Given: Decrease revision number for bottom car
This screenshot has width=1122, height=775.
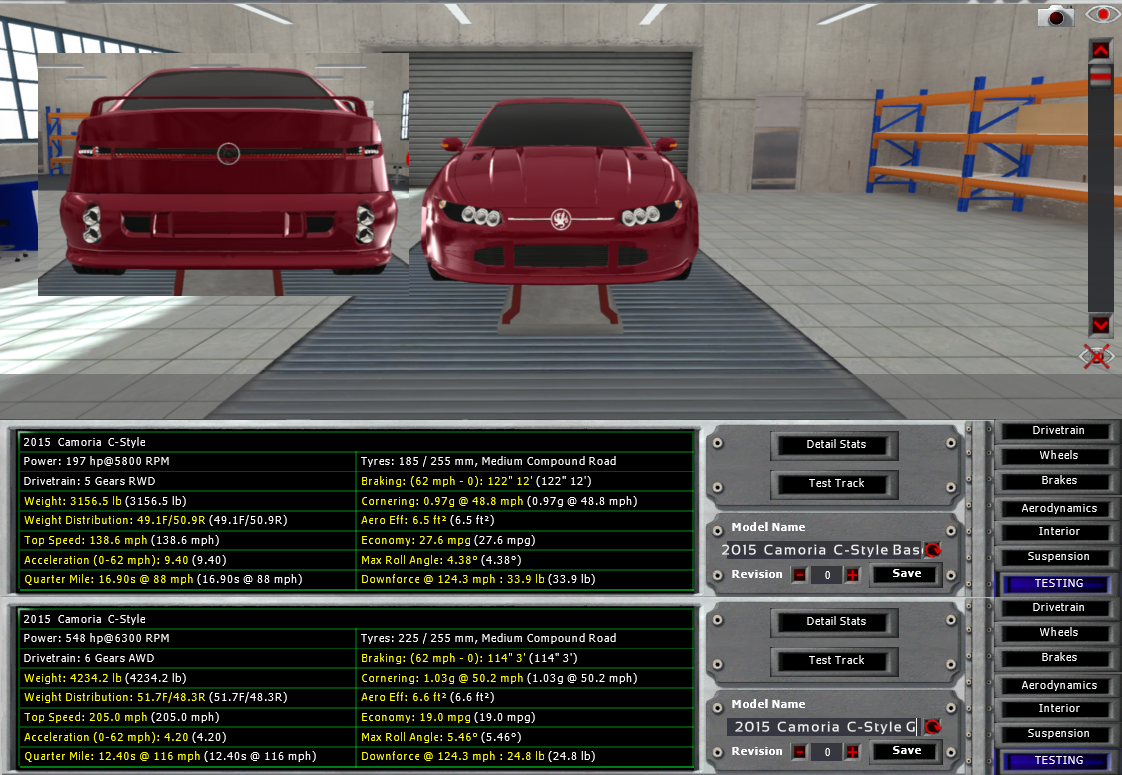Looking at the screenshot, I should pyautogui.click(x=799, y=752).
